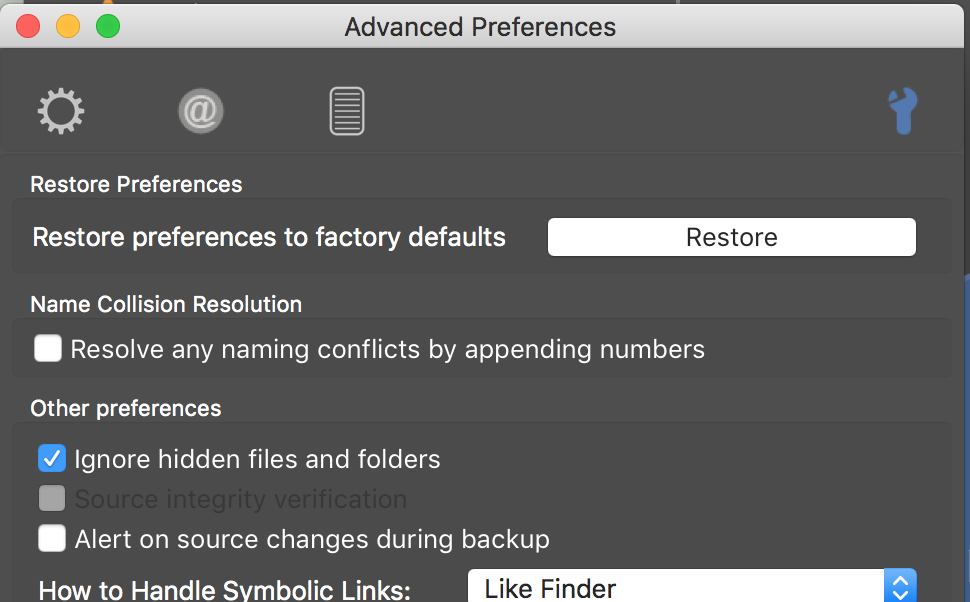
Task: Click the Restore button
Action: point(731,237)
